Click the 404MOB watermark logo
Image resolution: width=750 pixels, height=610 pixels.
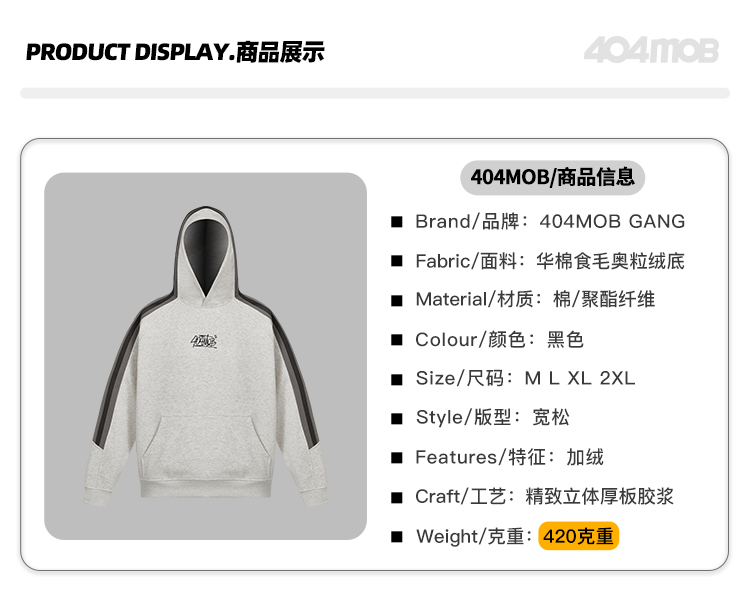click(x=651, y=50)
